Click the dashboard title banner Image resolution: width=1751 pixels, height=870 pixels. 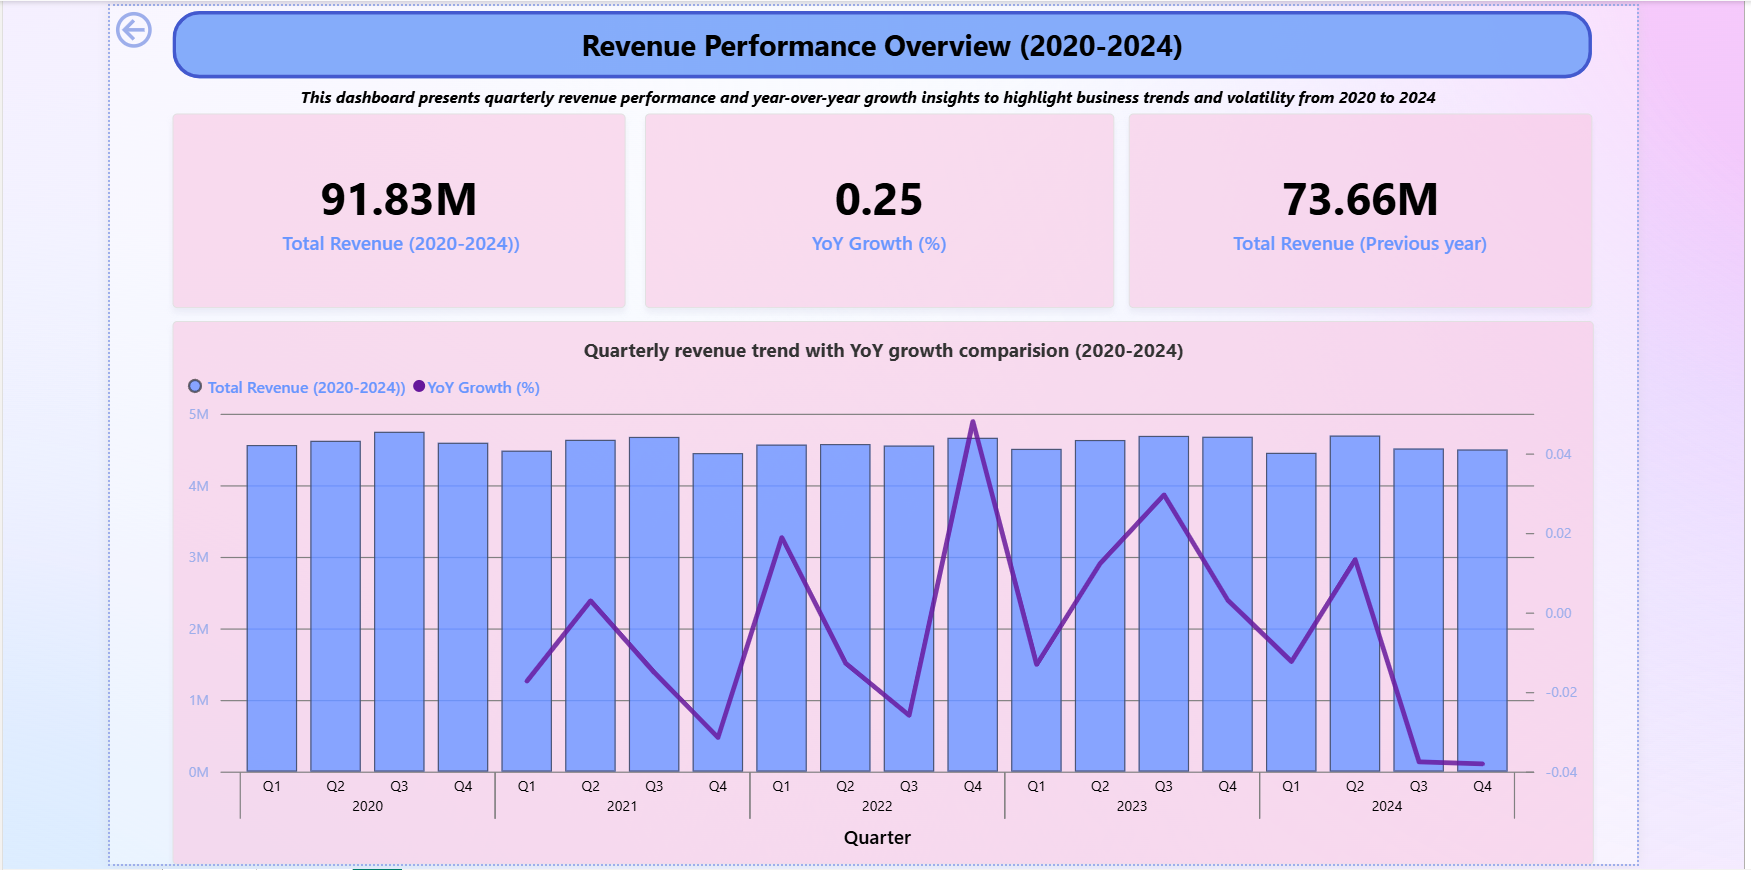(882, 45)
